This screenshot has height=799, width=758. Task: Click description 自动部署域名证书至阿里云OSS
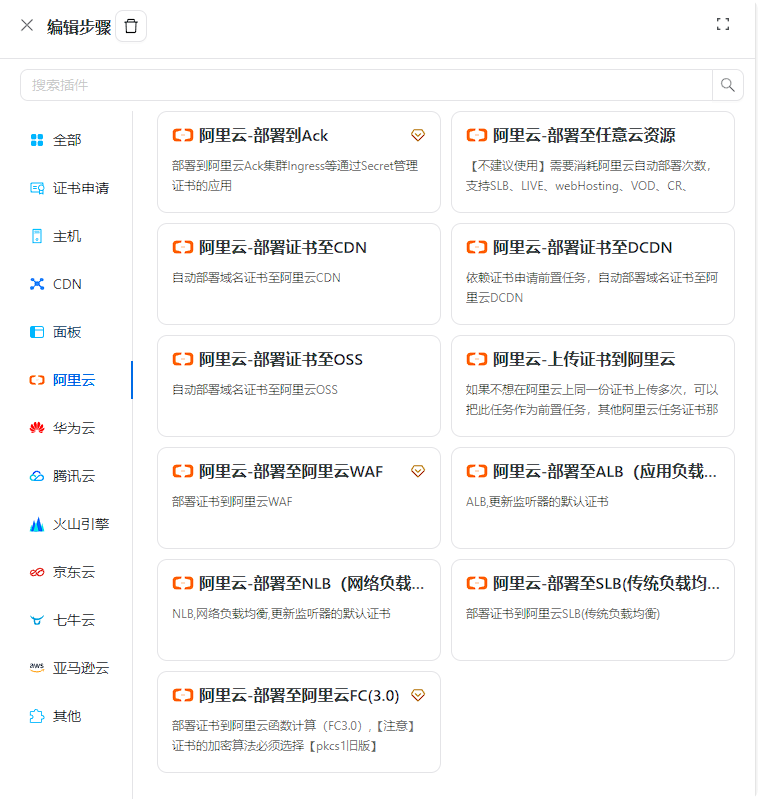pos(255,390)
